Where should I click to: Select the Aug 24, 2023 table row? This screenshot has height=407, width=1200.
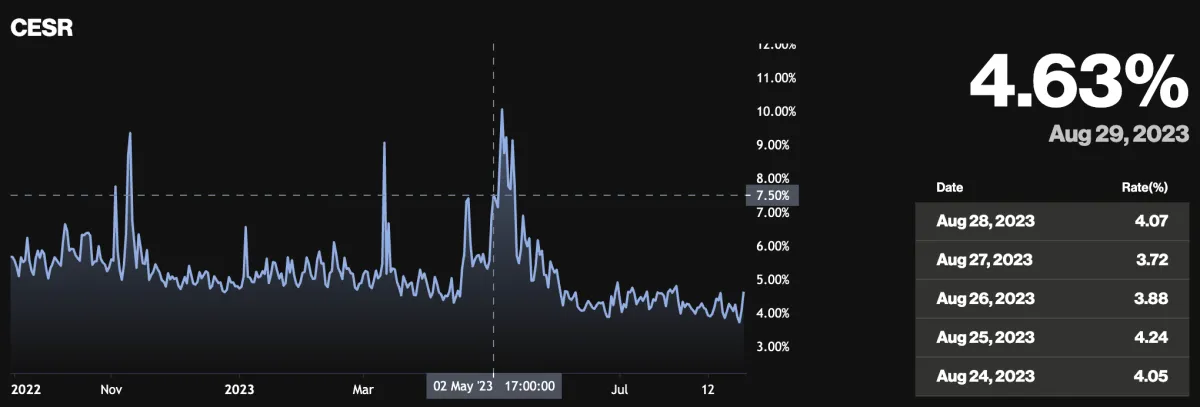1052,374
